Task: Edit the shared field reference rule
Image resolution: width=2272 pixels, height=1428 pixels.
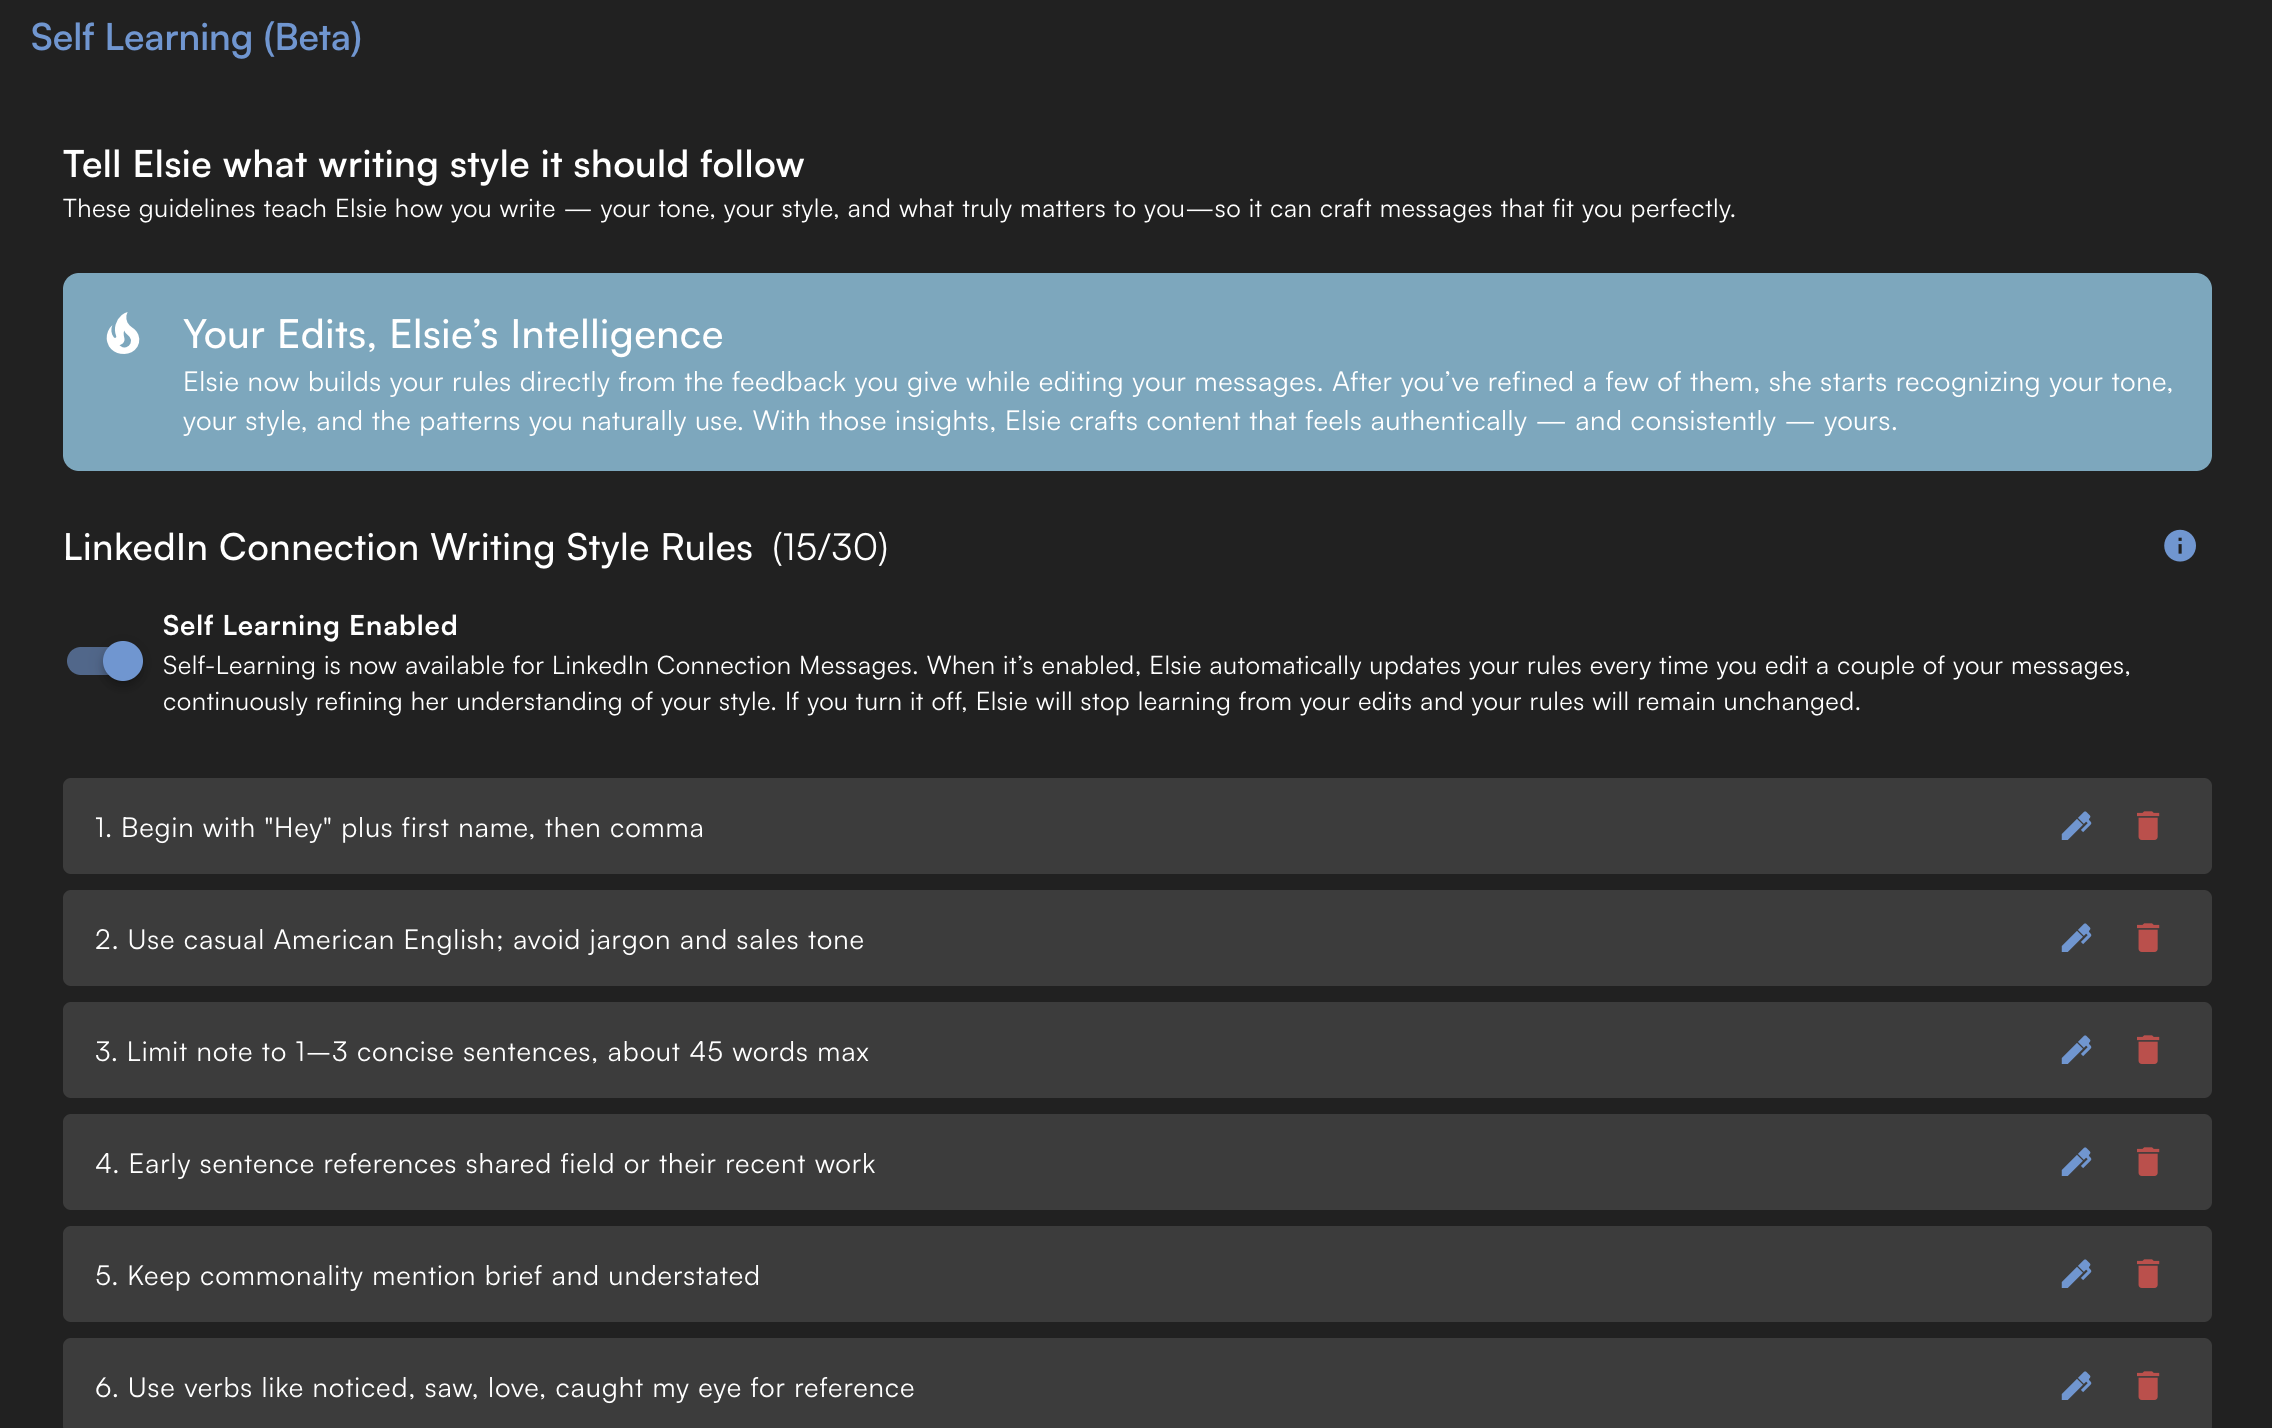Action: coord(2077,1163)
